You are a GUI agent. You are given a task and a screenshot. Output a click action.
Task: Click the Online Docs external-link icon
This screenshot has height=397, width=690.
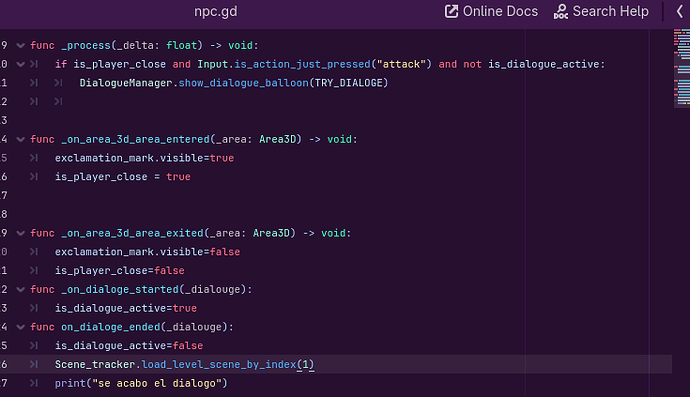click(x=451, y=11)
